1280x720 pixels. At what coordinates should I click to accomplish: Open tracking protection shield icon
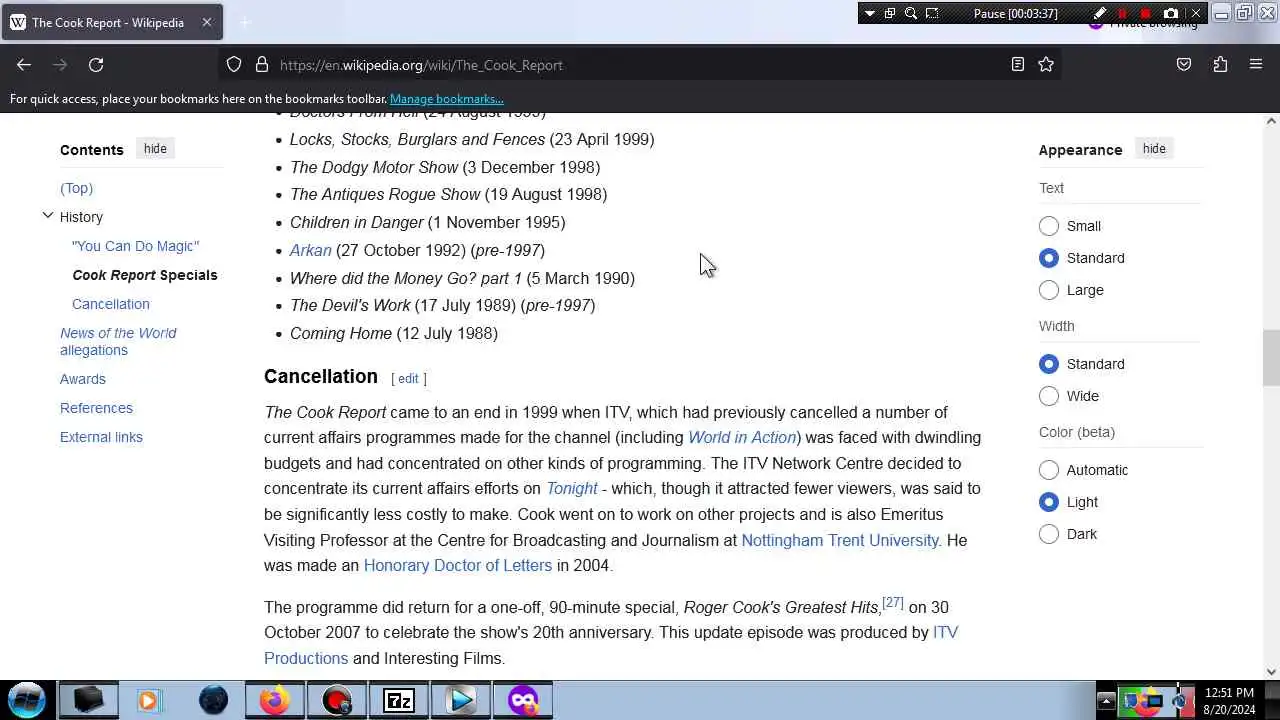[234, 65]
